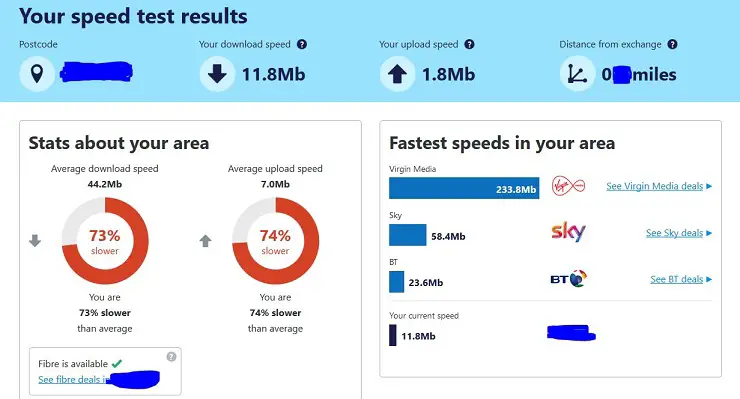740x399 pixels.
Task: Click the green Fibre is available checkmark
Action: 117,364
